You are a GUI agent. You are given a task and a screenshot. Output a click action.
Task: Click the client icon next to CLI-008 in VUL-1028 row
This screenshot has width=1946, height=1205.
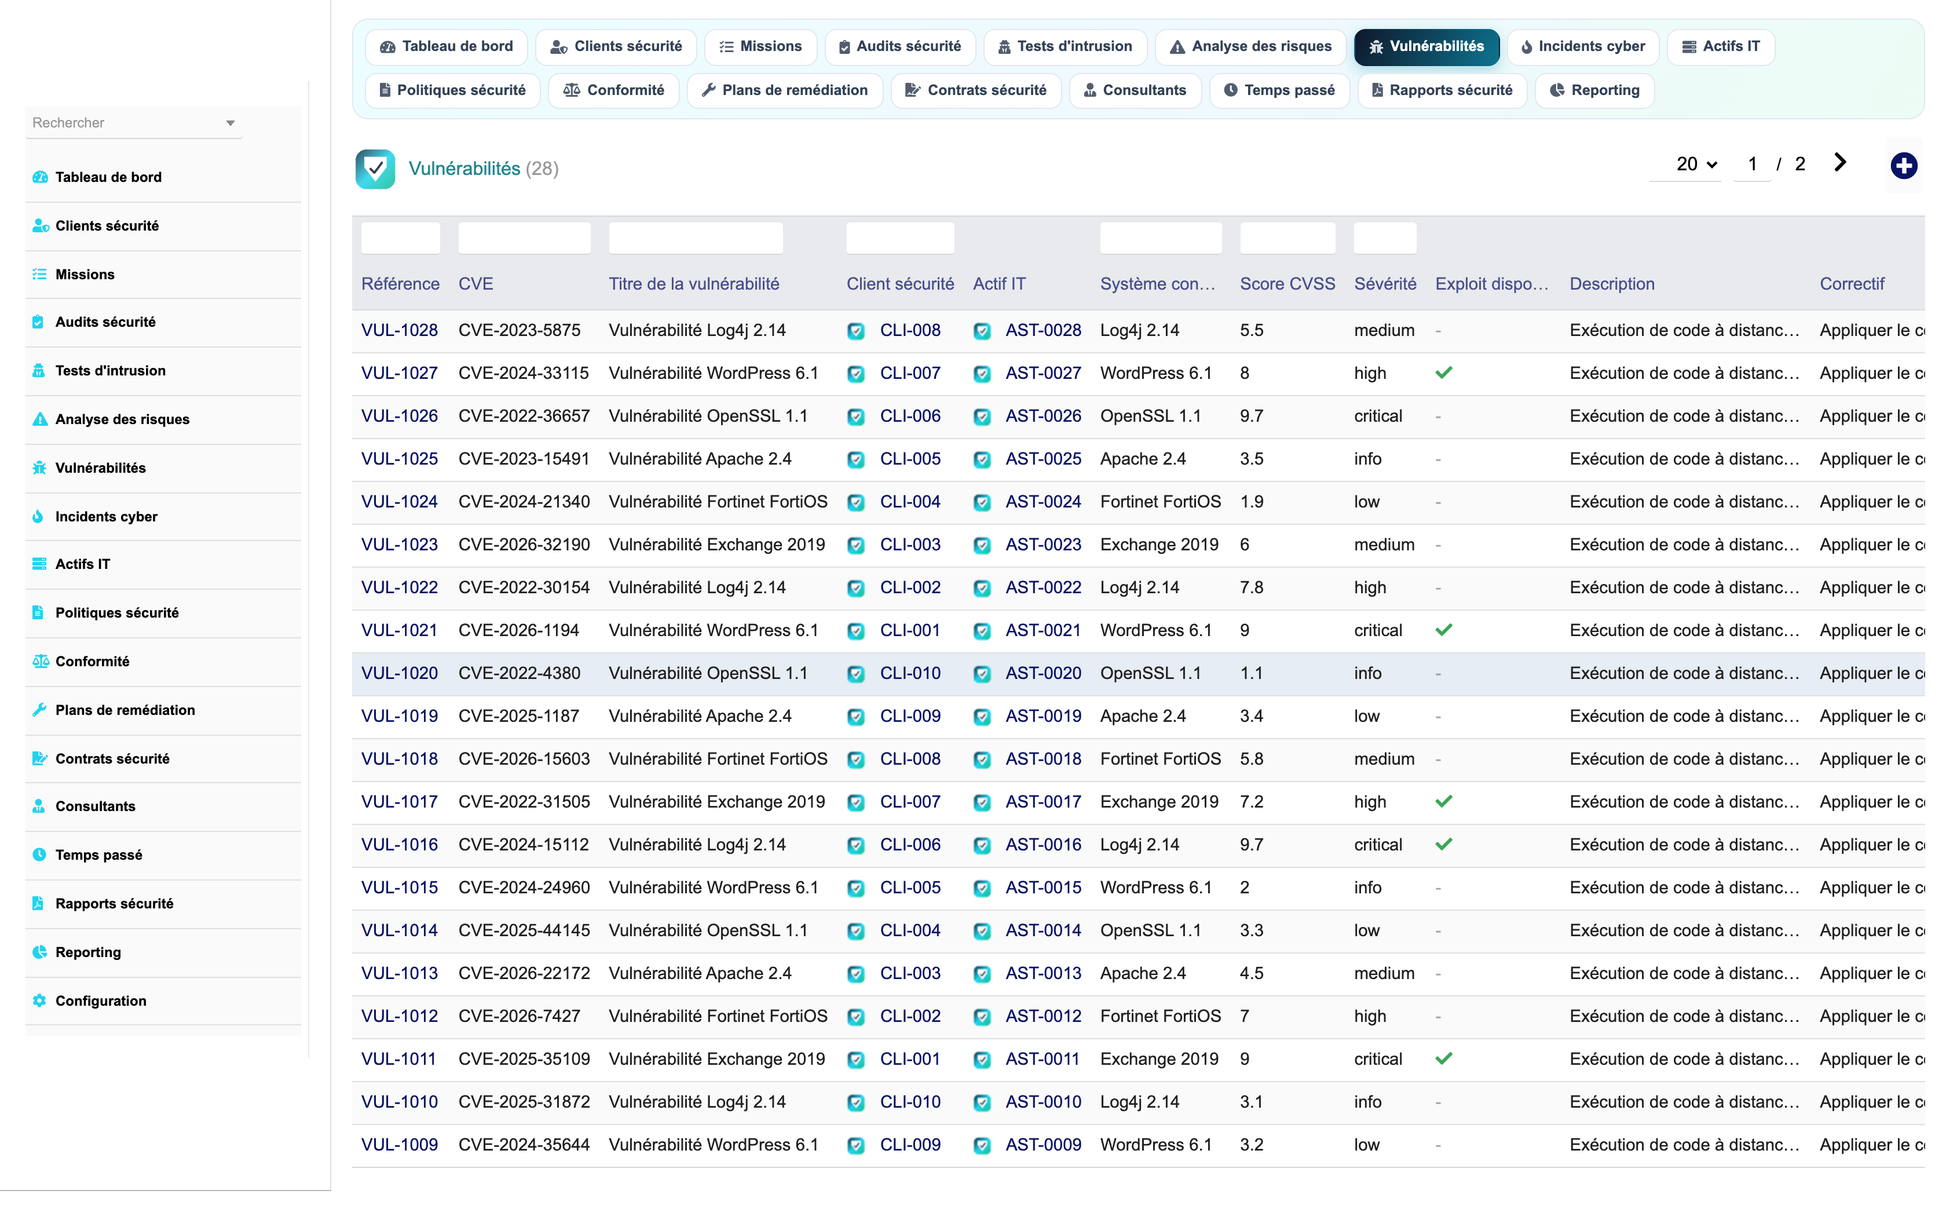pyautogui.click(x=856, y=331)
